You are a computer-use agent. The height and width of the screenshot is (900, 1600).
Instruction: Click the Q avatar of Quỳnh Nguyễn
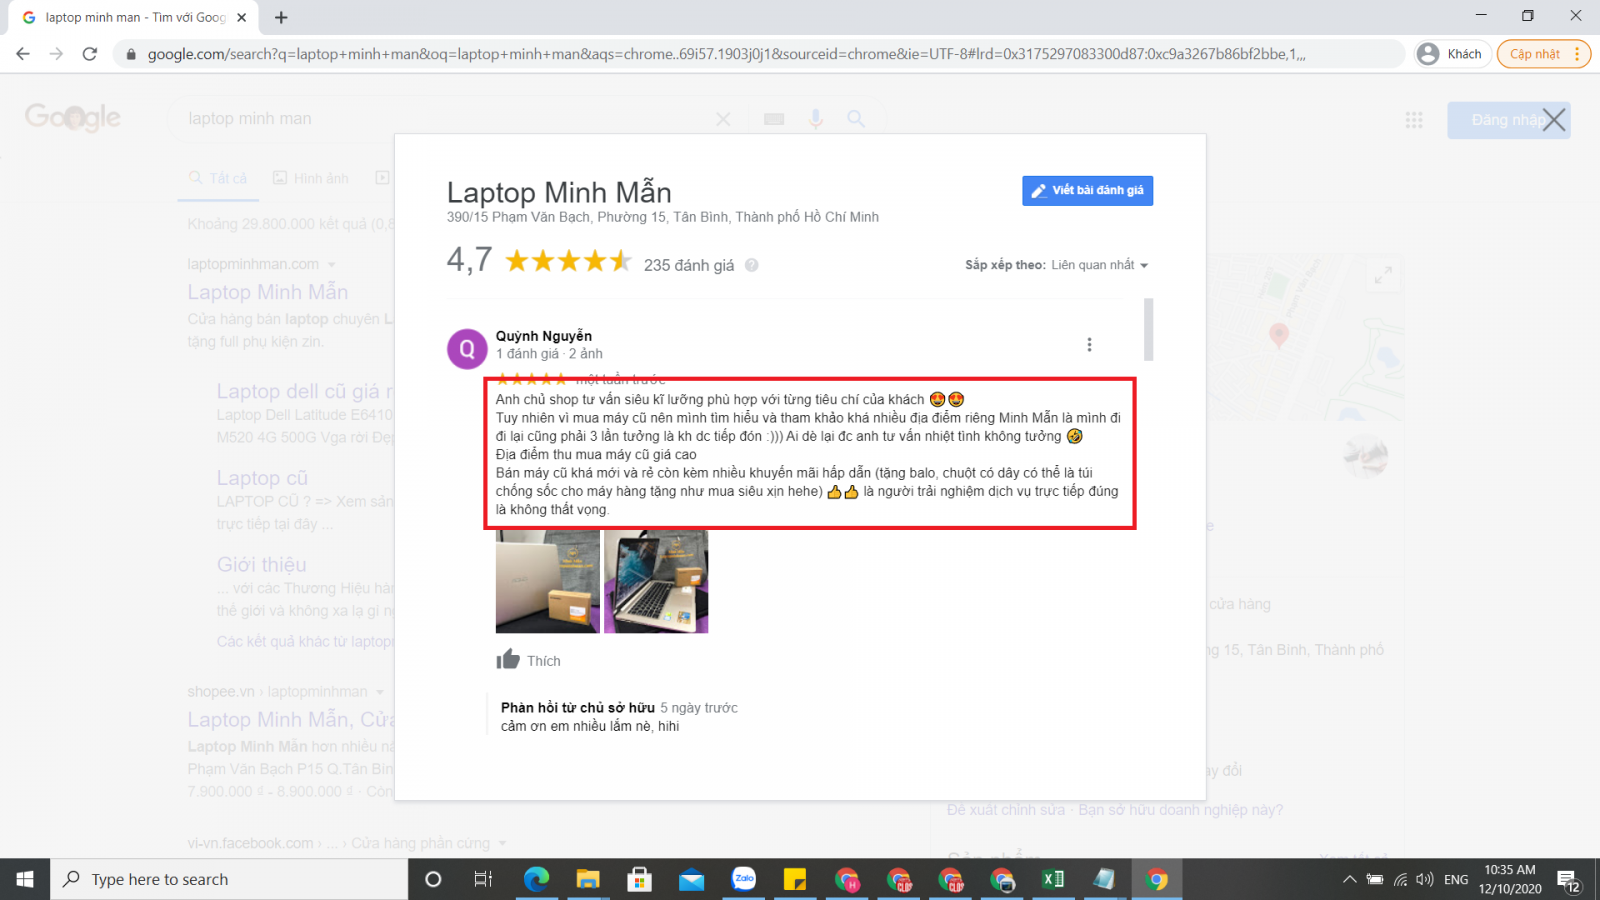pyautogui.click(x=467, y=349)
